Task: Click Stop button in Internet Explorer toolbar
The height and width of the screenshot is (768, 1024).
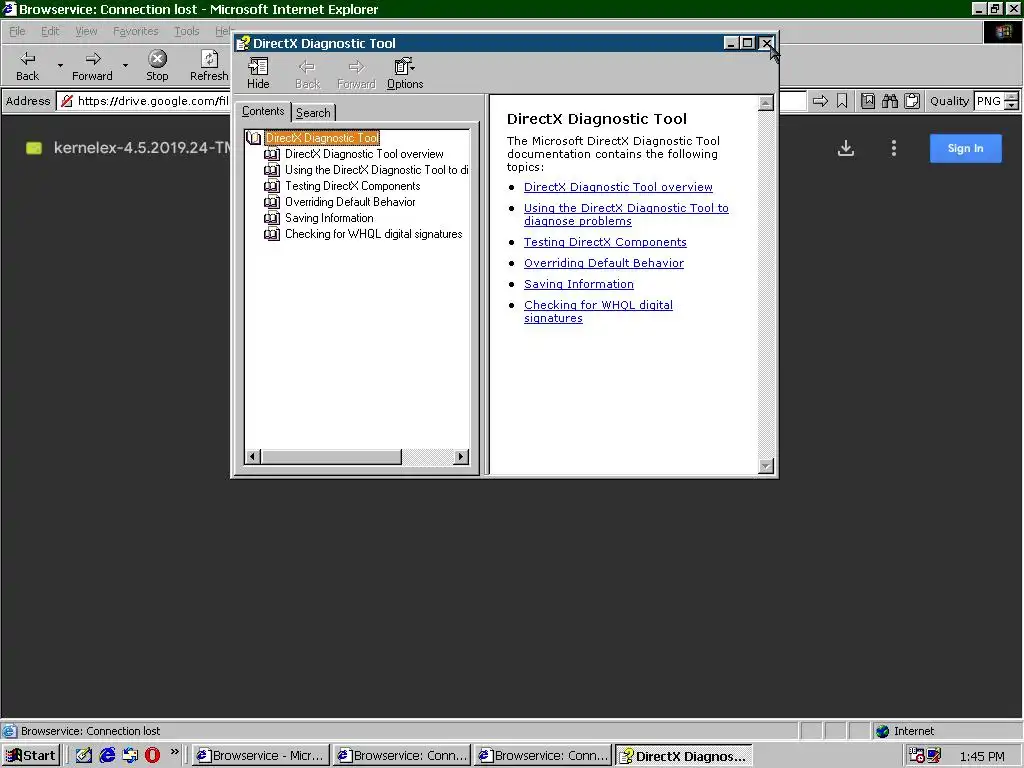Action: (157, 66)
